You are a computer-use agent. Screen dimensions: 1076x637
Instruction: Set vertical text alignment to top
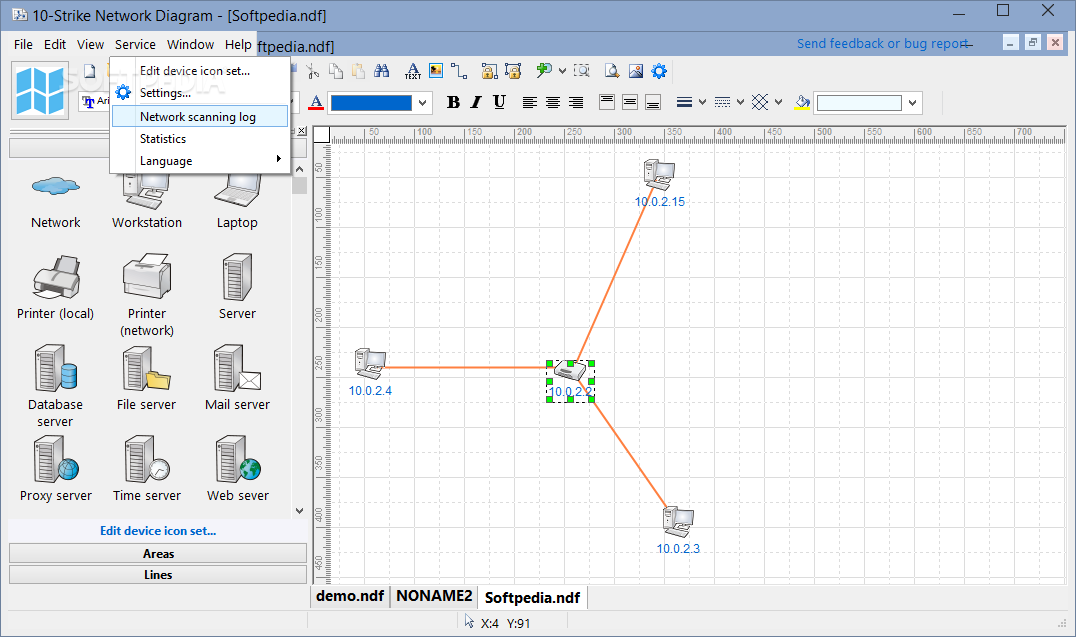click(x=607, y=102)
